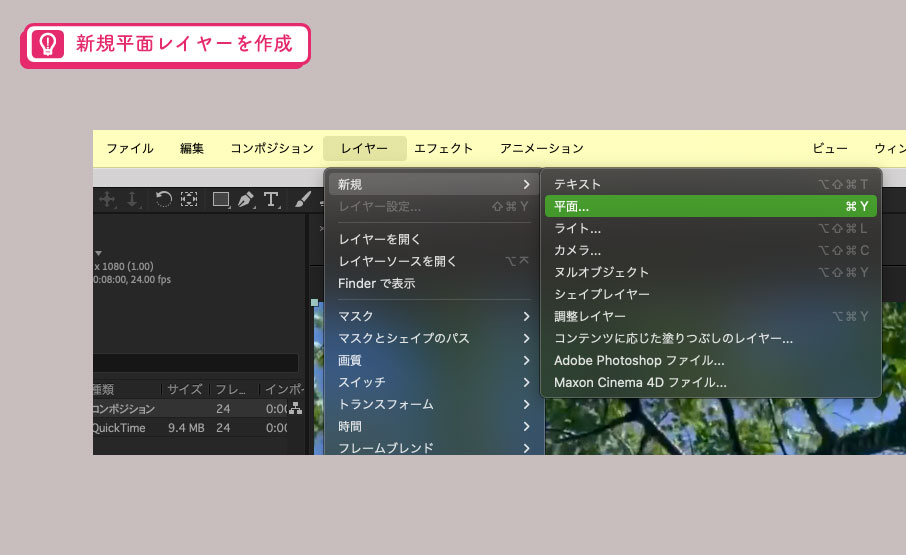Expand the 時間 submenu

click(434, 426)
